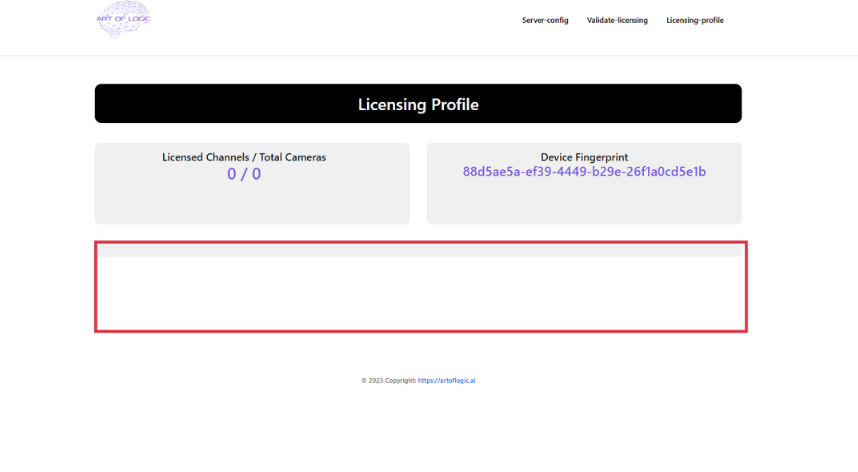Go to the Validate-licensing page
Viewport: 858px width, 472px height.
[617, 20]
